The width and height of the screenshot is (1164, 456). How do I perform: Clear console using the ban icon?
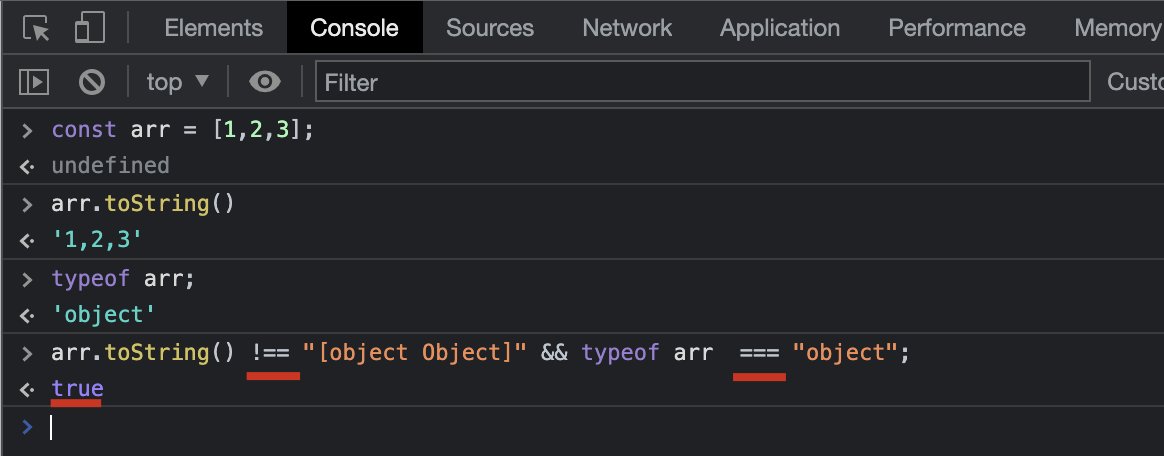[x=92, y=82]
